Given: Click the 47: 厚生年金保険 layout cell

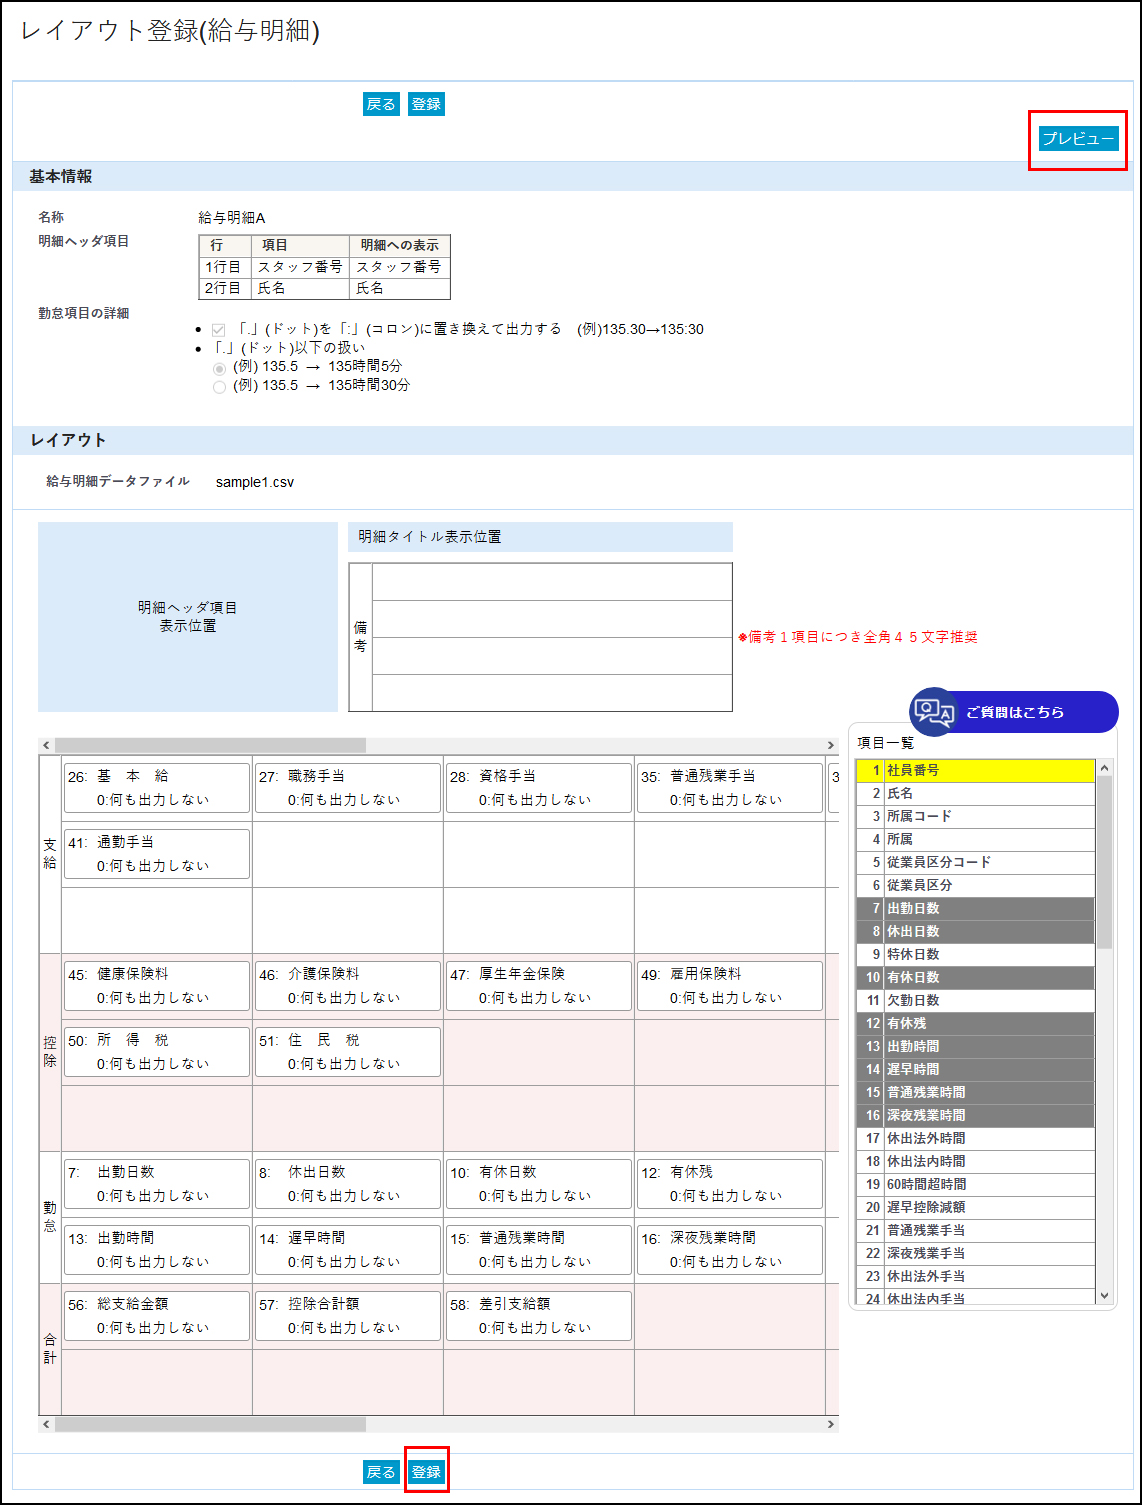Looking at the screenshot, I should (539, 986).
